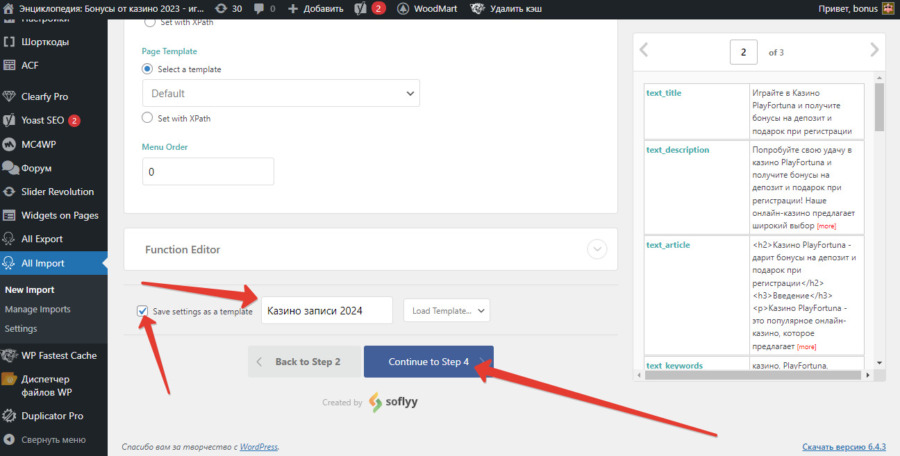
Task: Open the updates icon showing 30
Action: [x=221, y=9]
